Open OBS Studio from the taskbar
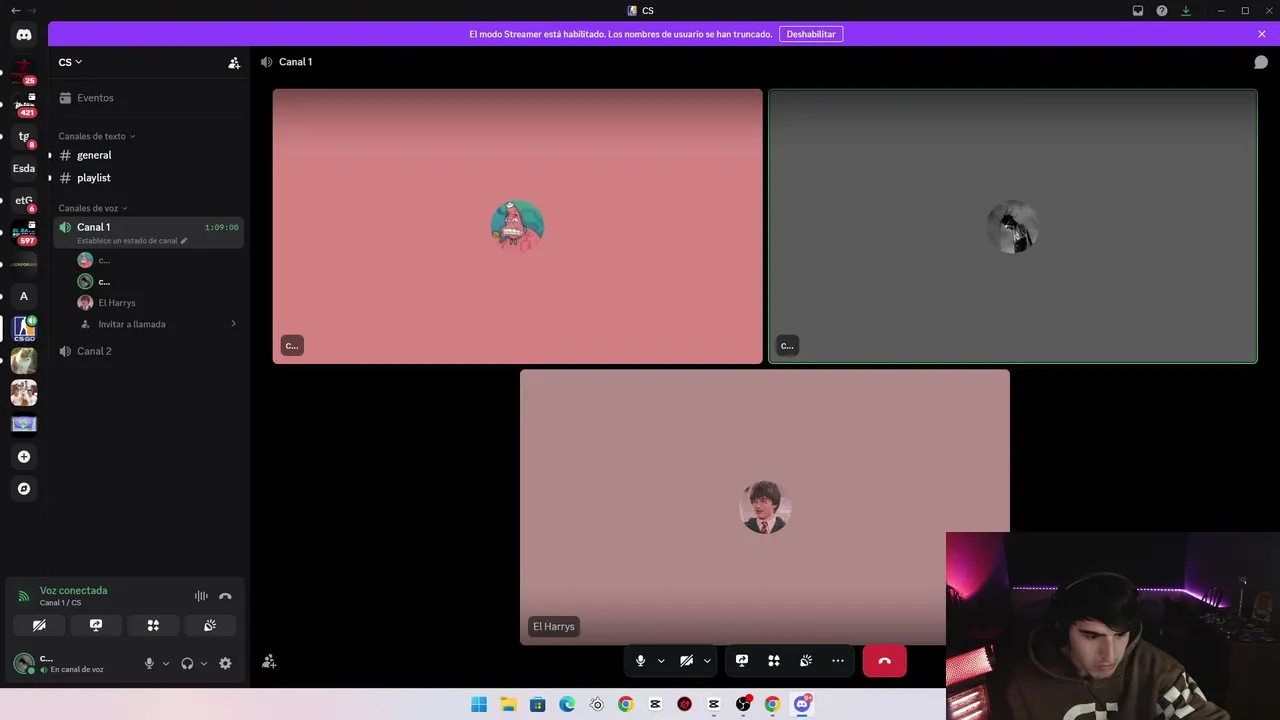 [x=743, y=704]
